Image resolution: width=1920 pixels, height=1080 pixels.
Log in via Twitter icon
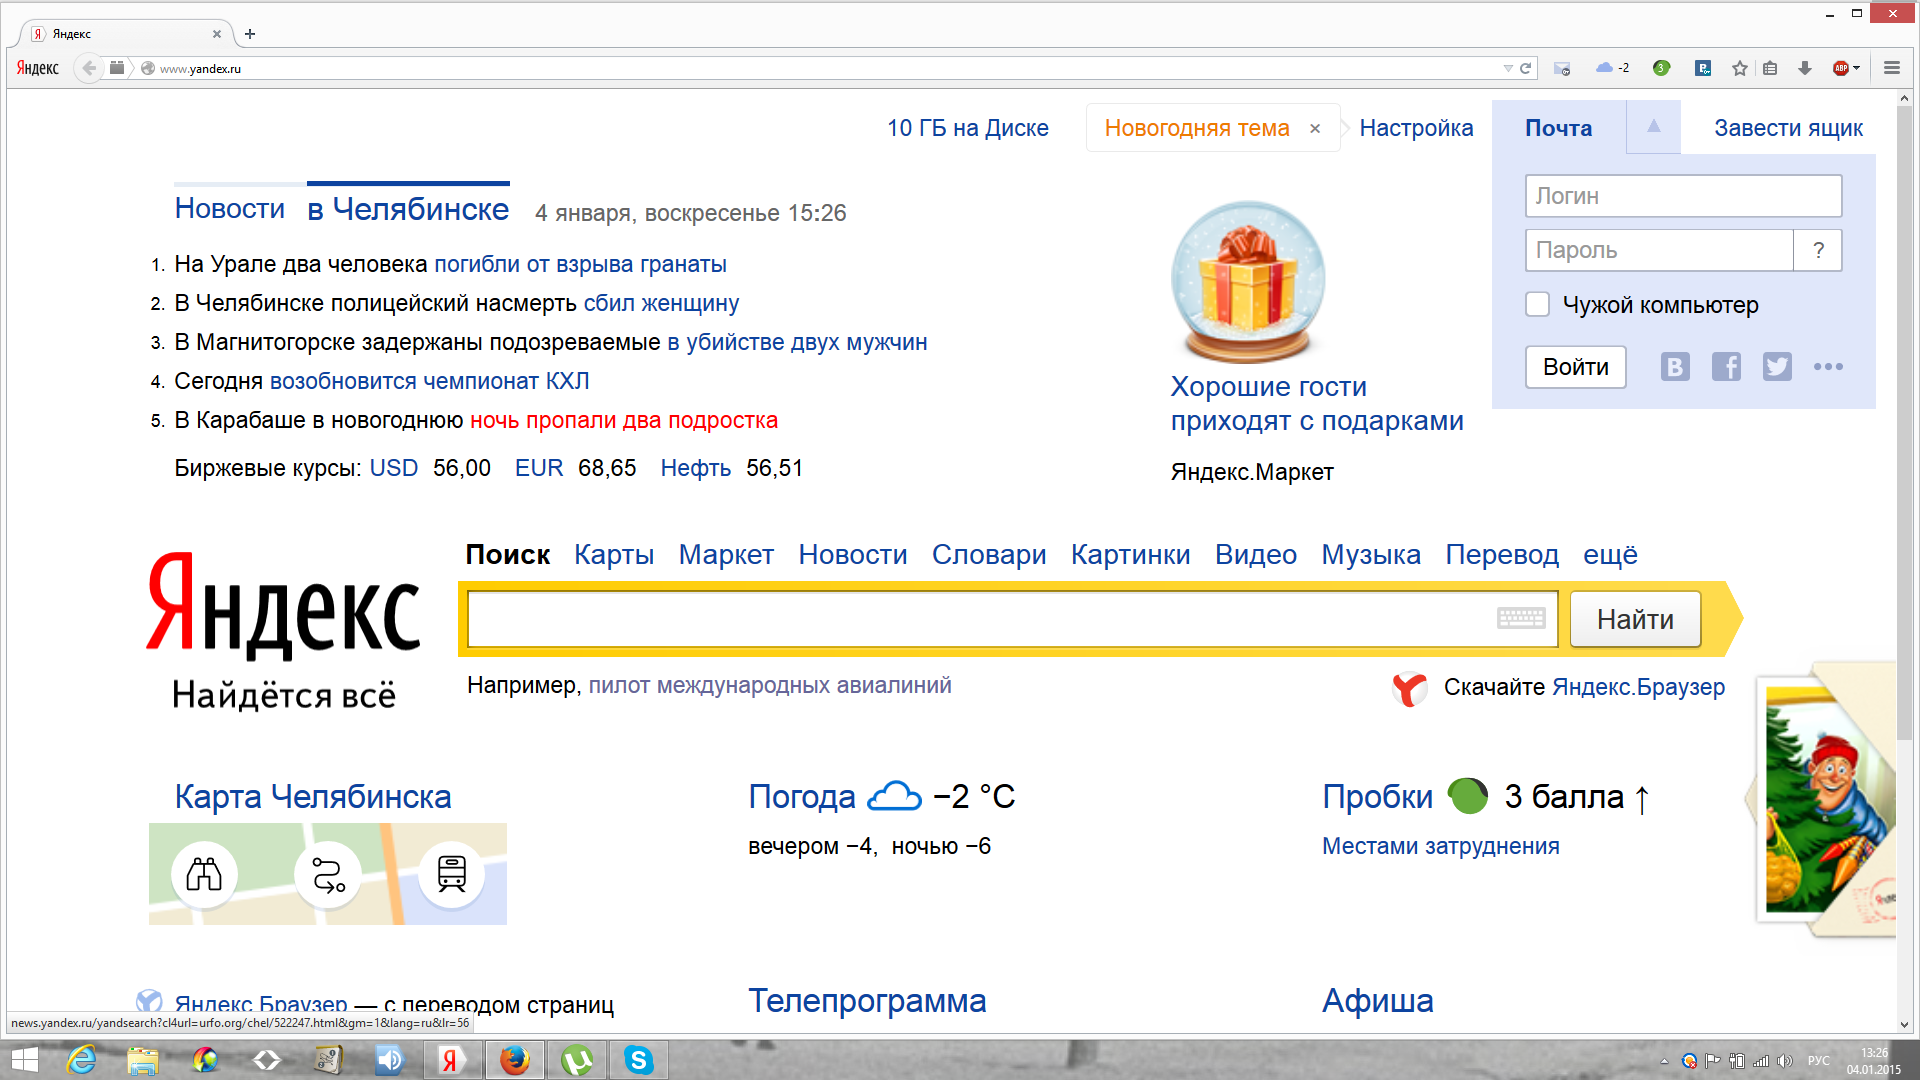[x=1777, y=367]
